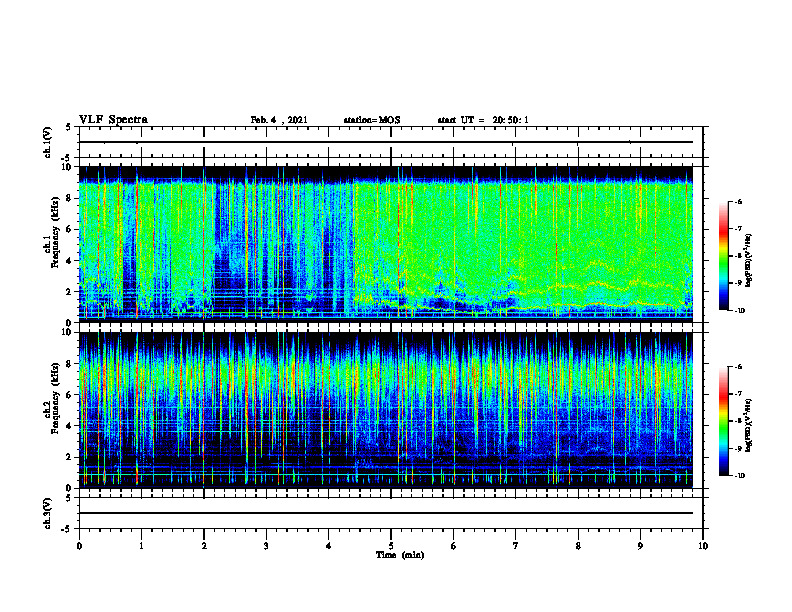Click the "VLF Spectra" plot title

click(x=113, y=120)
